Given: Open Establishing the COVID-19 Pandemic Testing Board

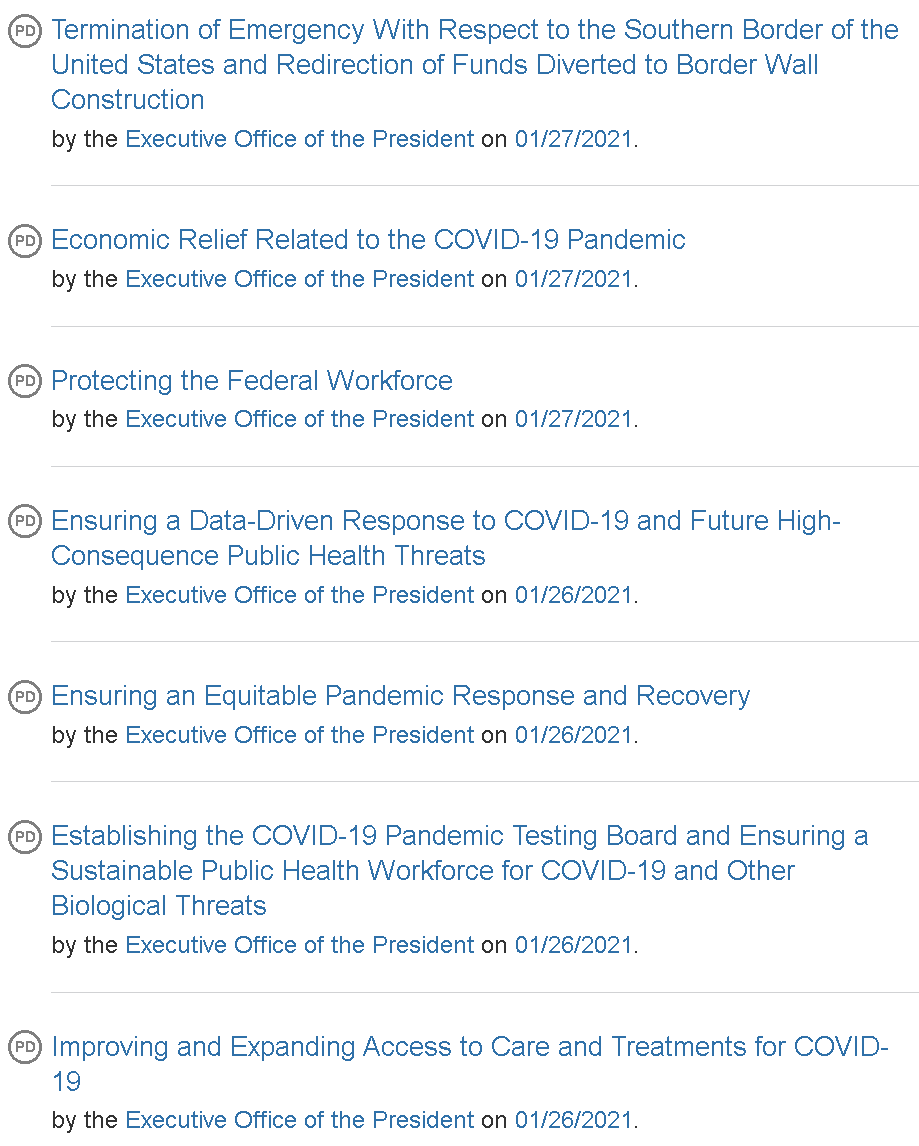Looking at the screenshot, I should pos(459,870).
